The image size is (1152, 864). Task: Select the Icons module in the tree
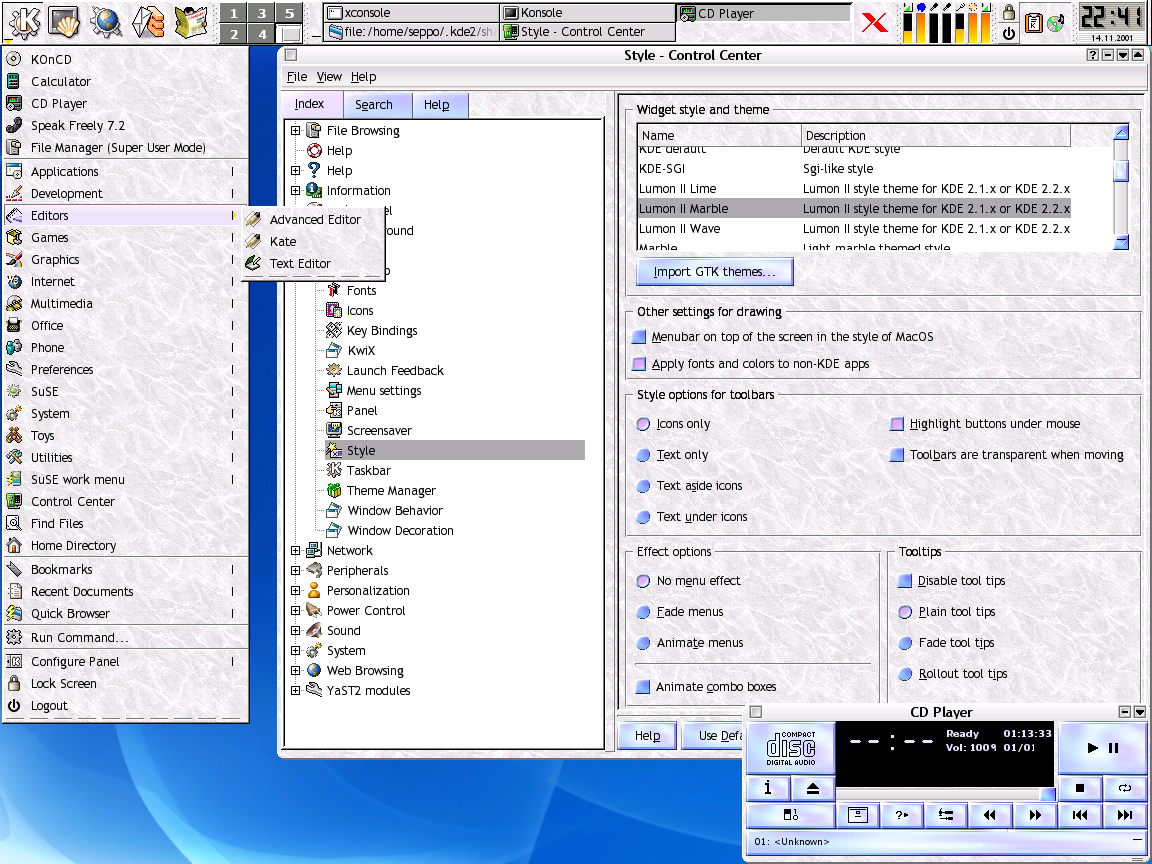coord(359,311)
